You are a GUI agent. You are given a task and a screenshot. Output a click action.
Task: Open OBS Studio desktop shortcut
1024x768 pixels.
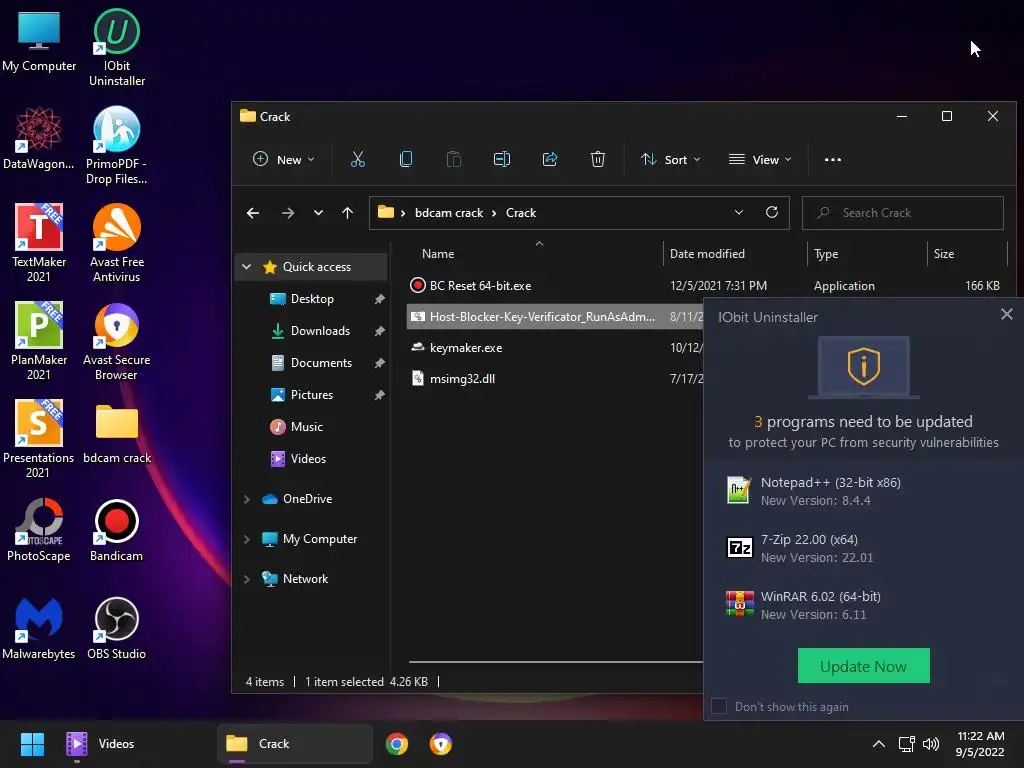point(117,628)
